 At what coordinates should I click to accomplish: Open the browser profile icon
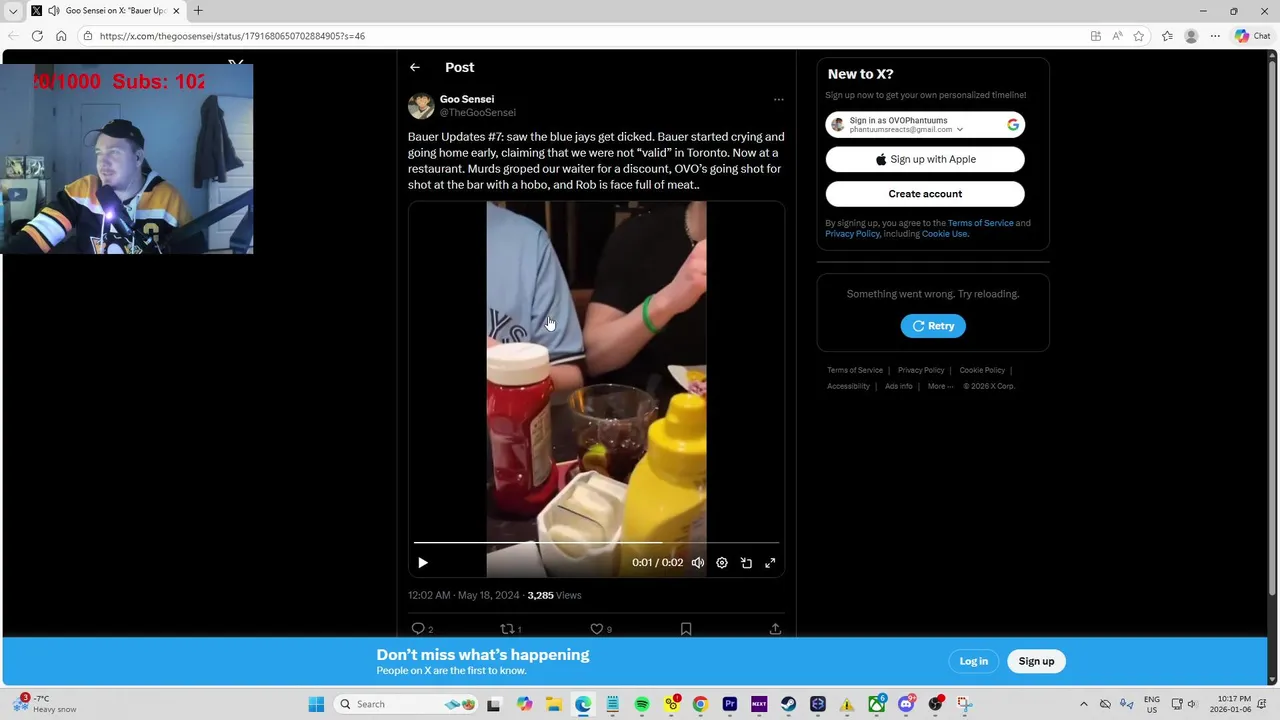pyautogui.click(x=1191, y=36)
